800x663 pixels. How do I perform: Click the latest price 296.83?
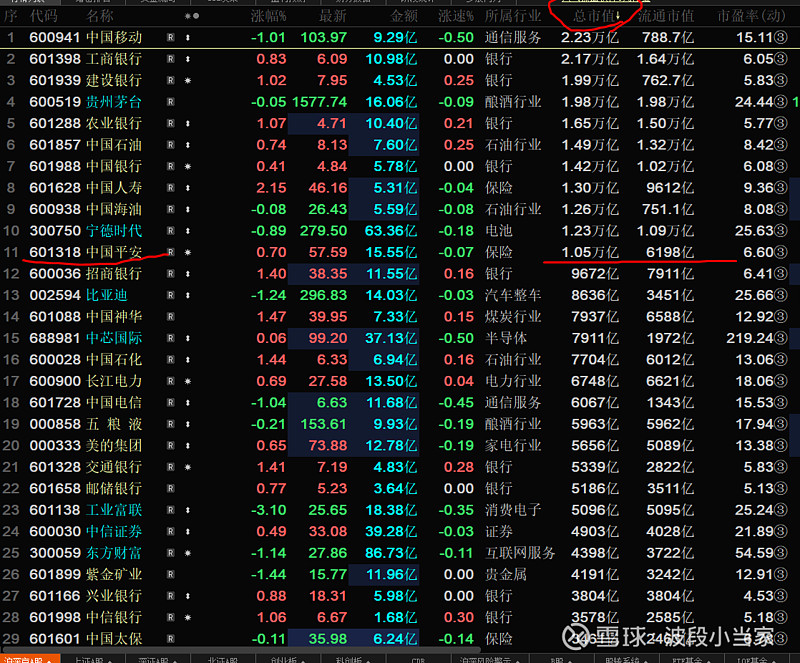(x=323, y=295)
